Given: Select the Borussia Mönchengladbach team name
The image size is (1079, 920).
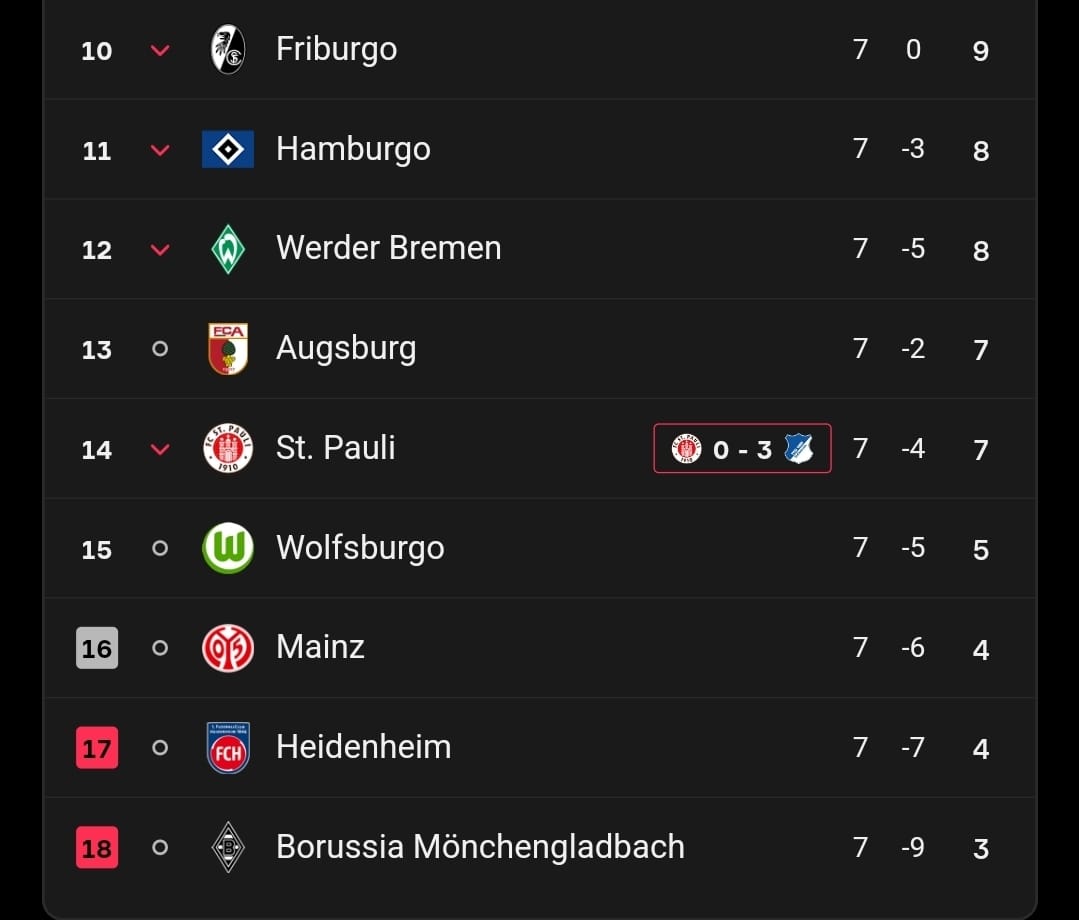Looking at the screenshot, I should 480,847.
